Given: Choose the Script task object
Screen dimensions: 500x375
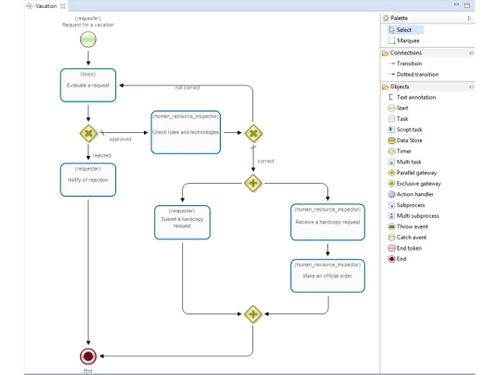Looking at the screenshot, I should point(405,129).
